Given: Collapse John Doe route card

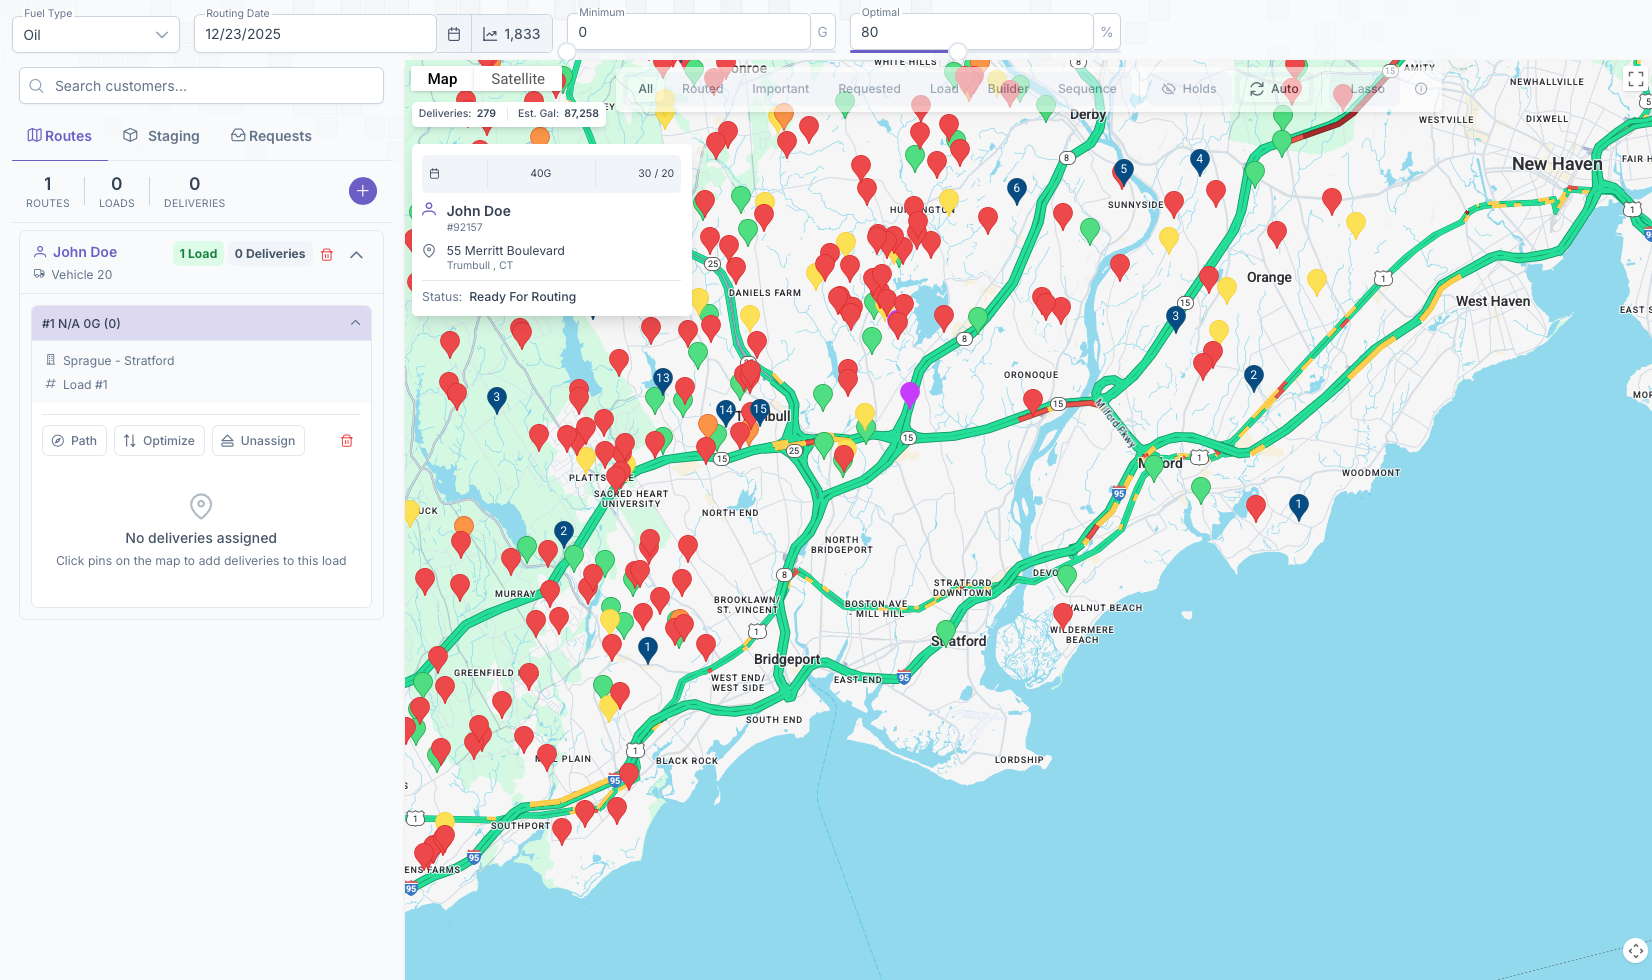Looking at the screenshot, I should (356, 255).
